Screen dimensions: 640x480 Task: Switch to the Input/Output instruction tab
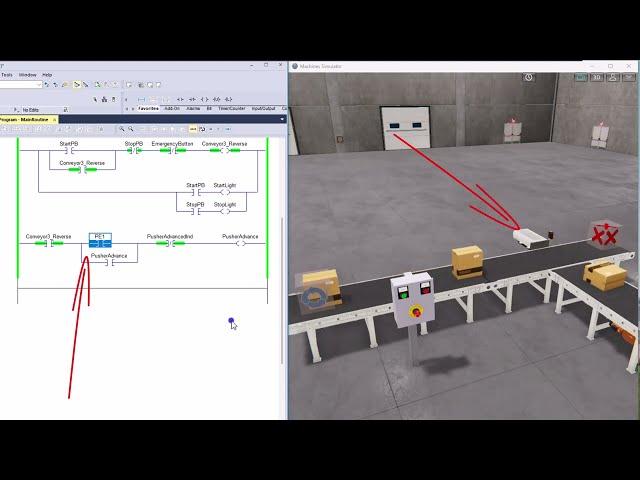coord(263,108)
